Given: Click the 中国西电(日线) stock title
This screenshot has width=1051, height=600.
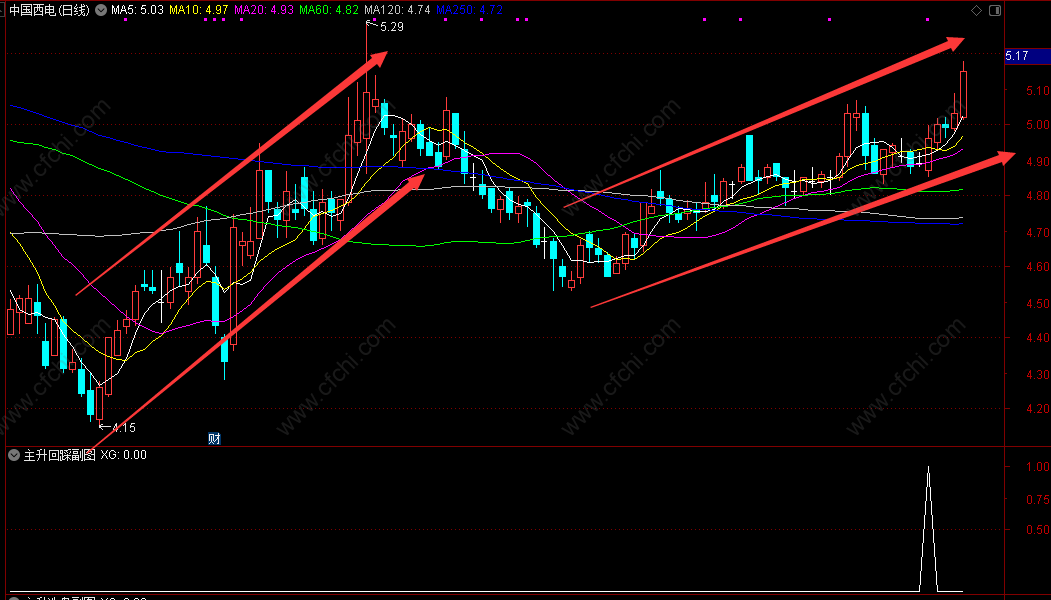Looking at the screenshot, I should [50, 10].
